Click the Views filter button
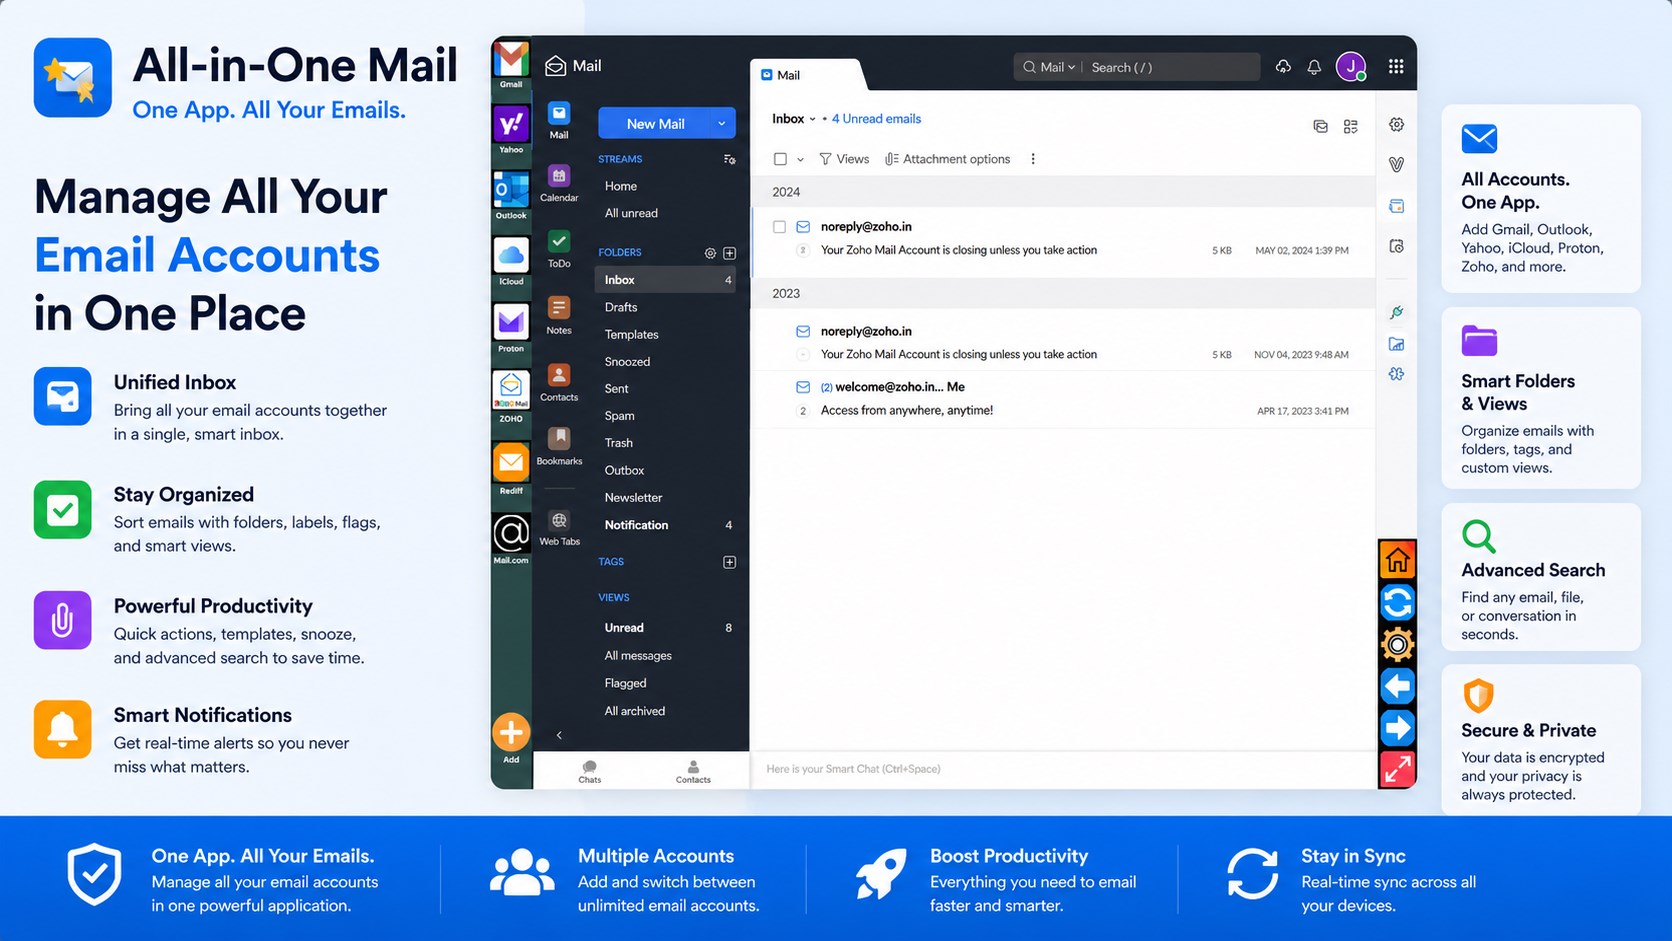This screenshot has width=1672, height=941. pyautogui.click(x=844, y=159)
